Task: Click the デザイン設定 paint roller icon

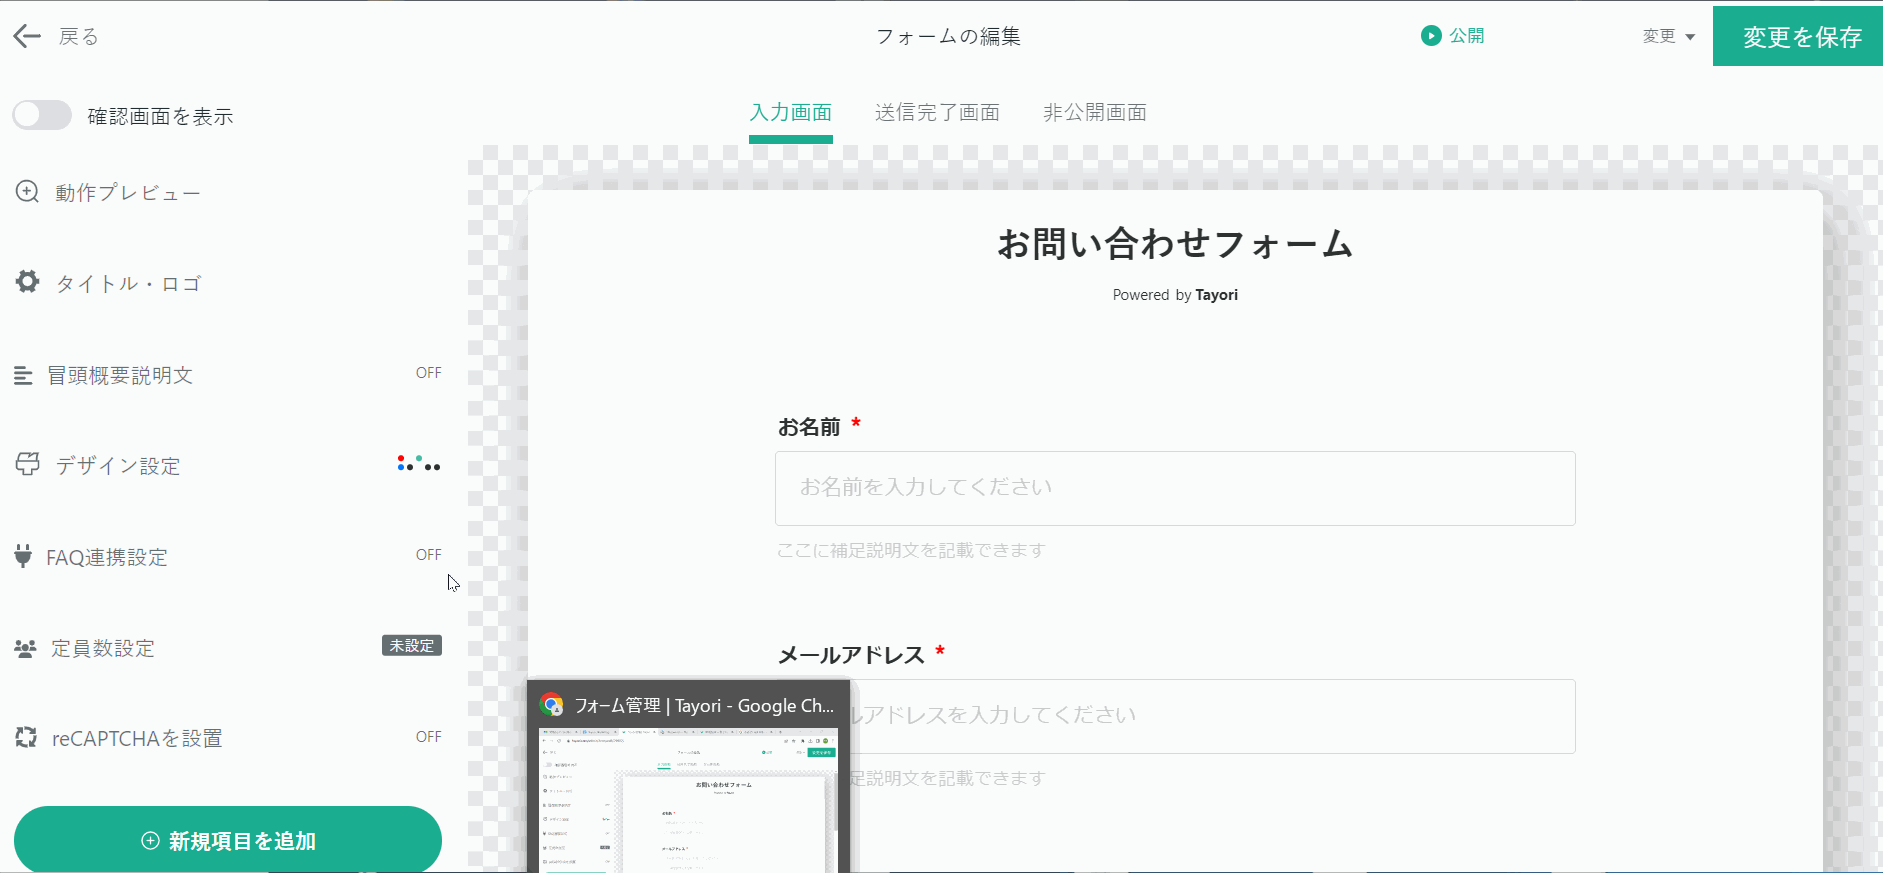Action: click(27, 465)
